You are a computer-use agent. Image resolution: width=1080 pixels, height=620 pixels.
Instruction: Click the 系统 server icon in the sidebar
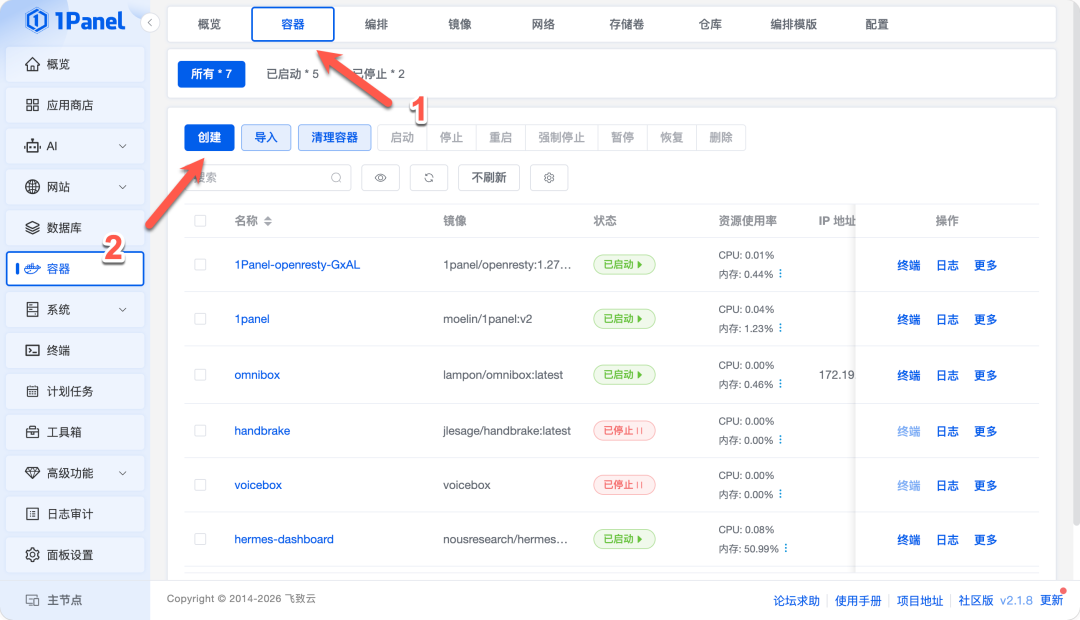(32, 309)
